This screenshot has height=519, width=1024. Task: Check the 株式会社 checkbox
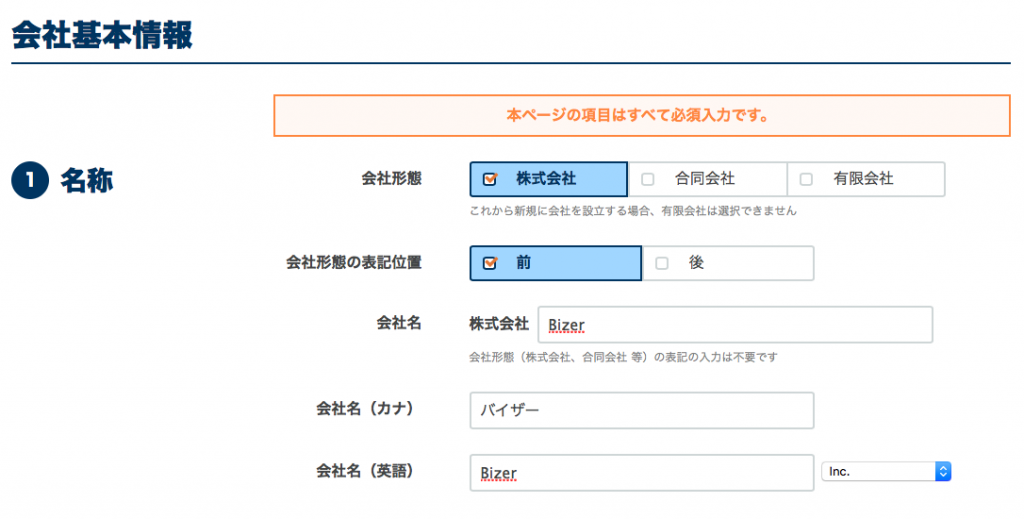point(490,179)
